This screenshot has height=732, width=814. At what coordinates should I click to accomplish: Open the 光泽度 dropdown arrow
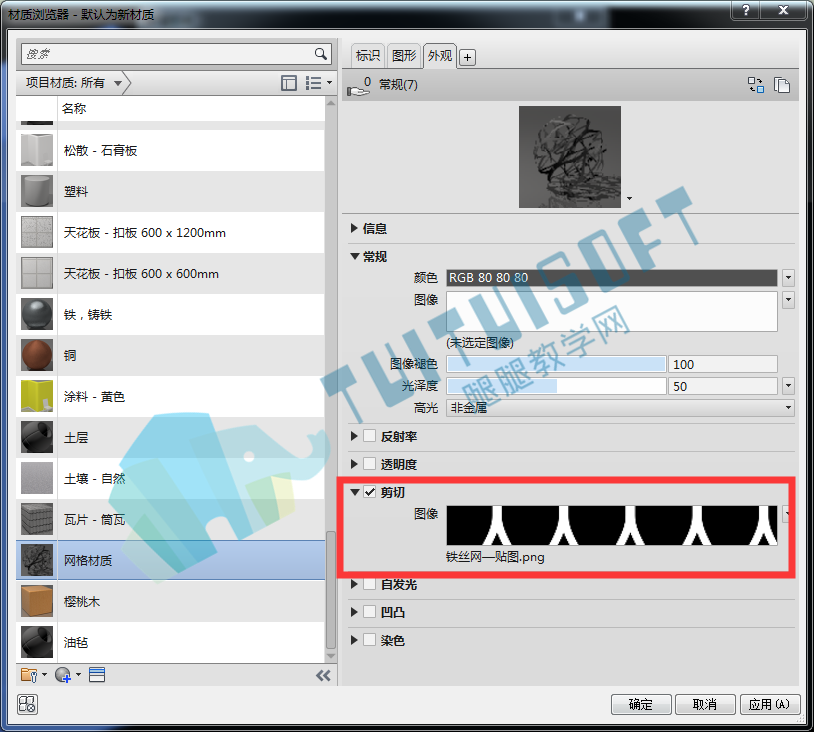(789, 386)
